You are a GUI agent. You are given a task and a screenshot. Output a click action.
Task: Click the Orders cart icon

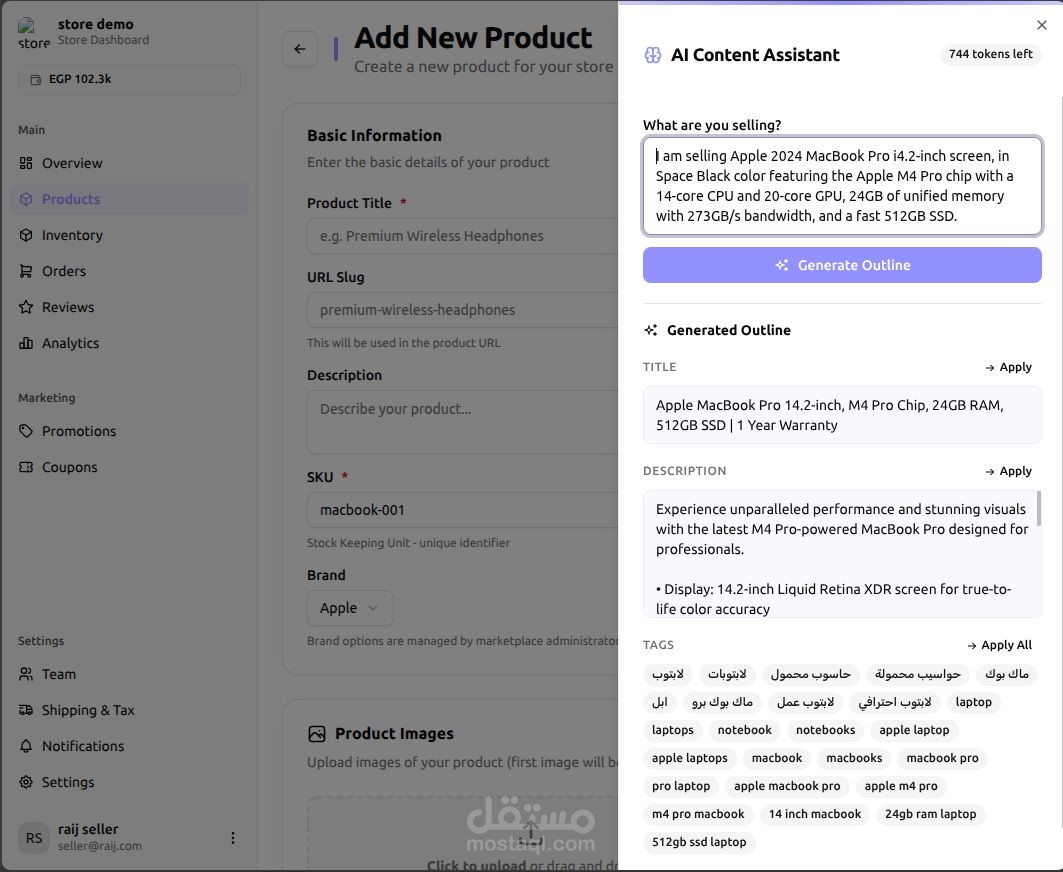tap(26, 271)
